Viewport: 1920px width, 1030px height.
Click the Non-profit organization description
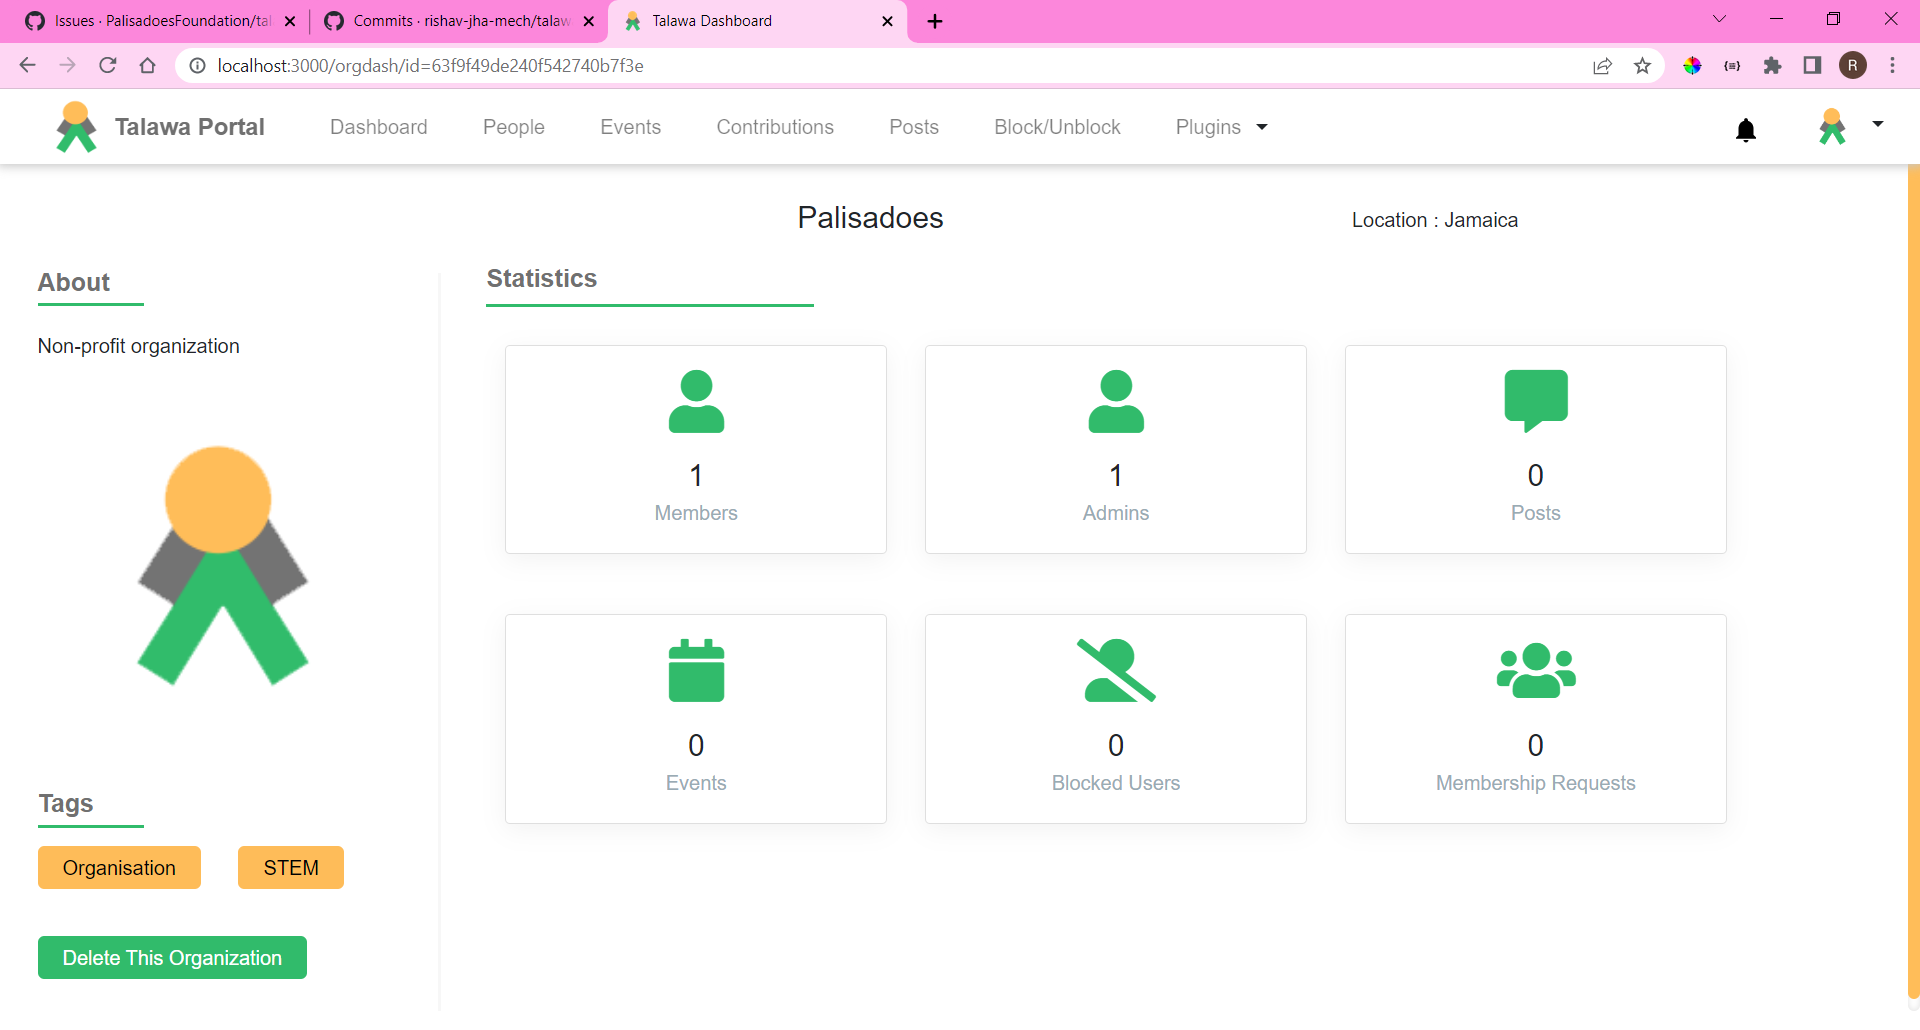point(139,346)
